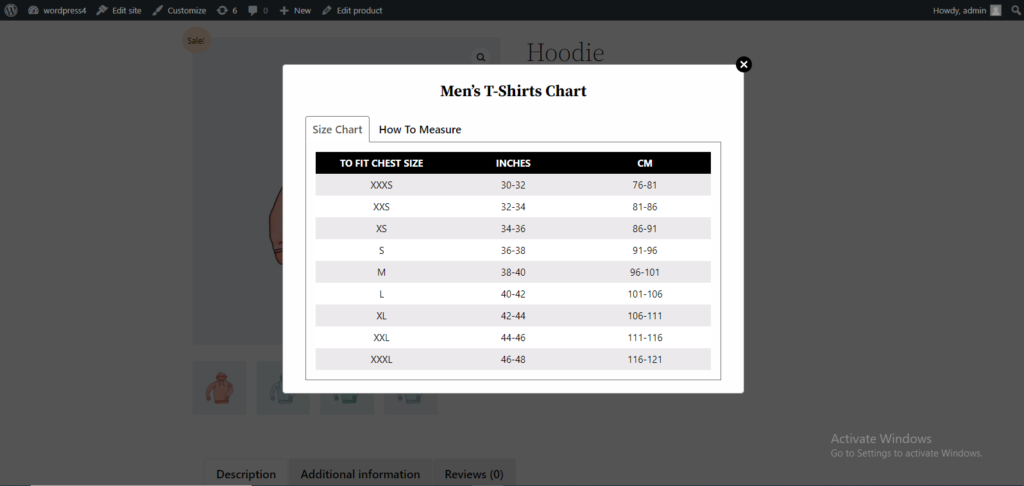Launch the Customize tool
Viewport: 1024px width, 486px height.
pyautogui.click(x=180, y=10)
